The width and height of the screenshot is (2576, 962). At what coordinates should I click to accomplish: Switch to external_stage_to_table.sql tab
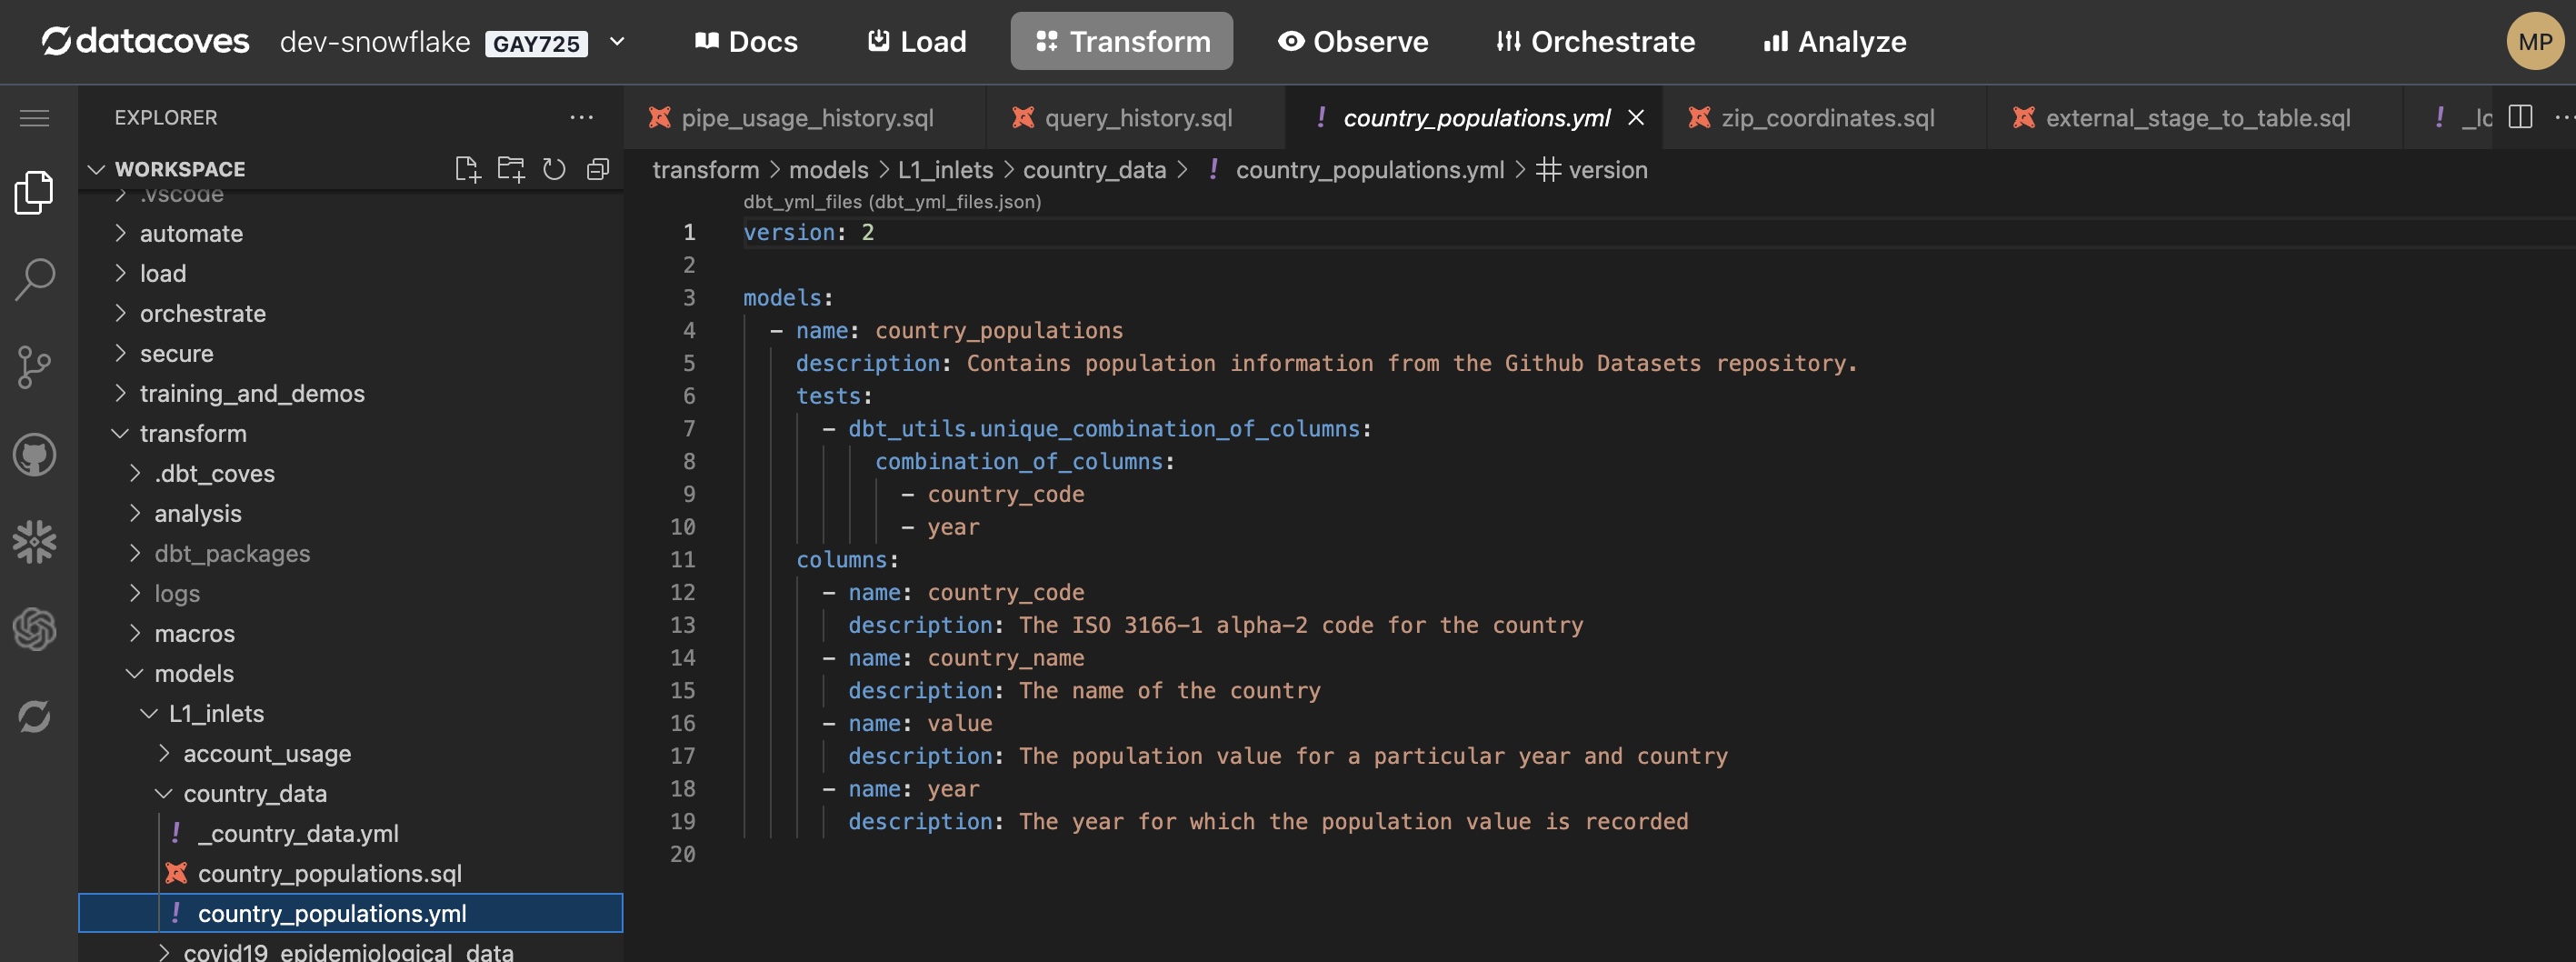[2195, 117]
